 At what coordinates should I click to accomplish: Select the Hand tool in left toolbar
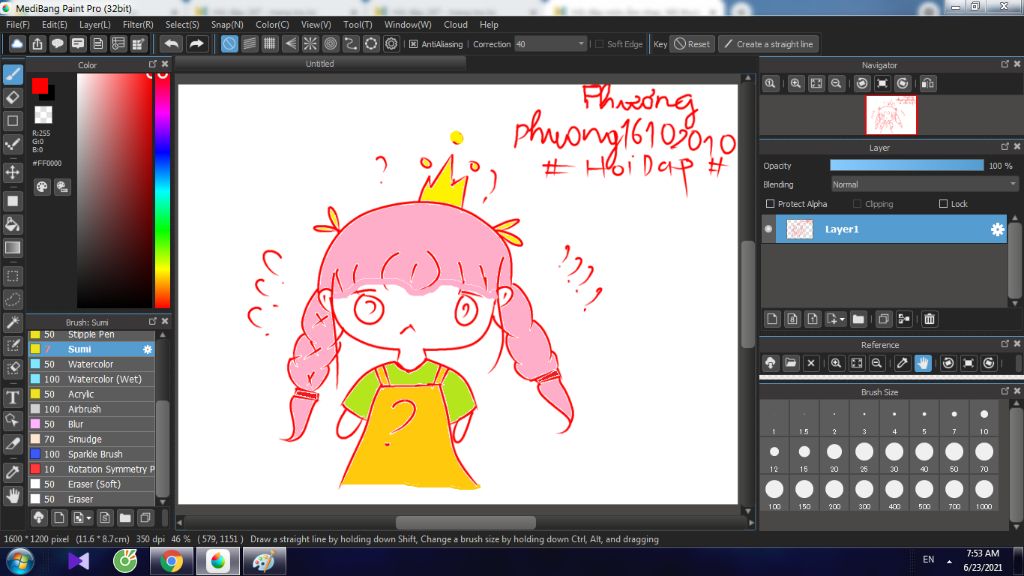tap(12, 496)
